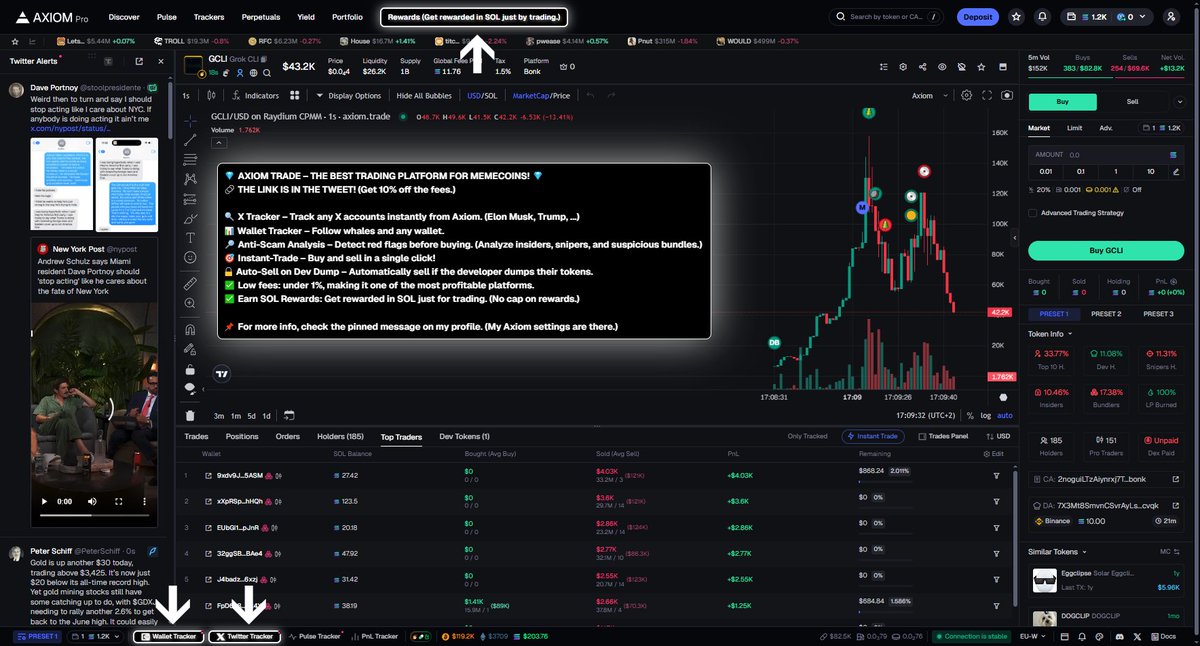Image resolution: width=1200 pixels, height=646 pixels.
Task: Switch to the Sell side button
Action: 1132,101
